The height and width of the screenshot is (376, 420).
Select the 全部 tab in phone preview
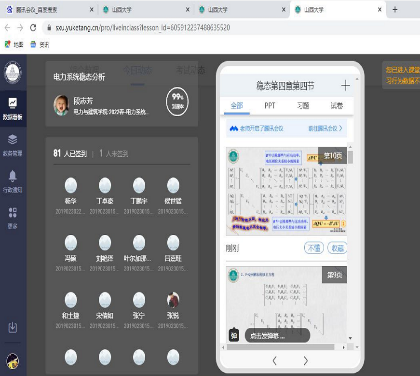click(237, 106)
